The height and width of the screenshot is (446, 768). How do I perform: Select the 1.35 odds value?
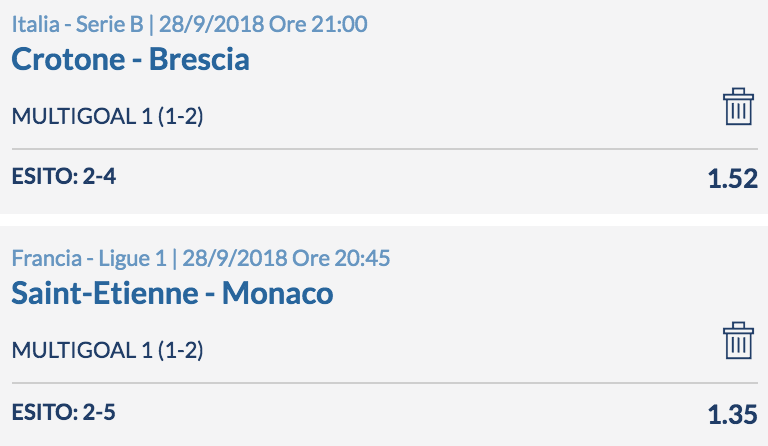click(733, 415)
